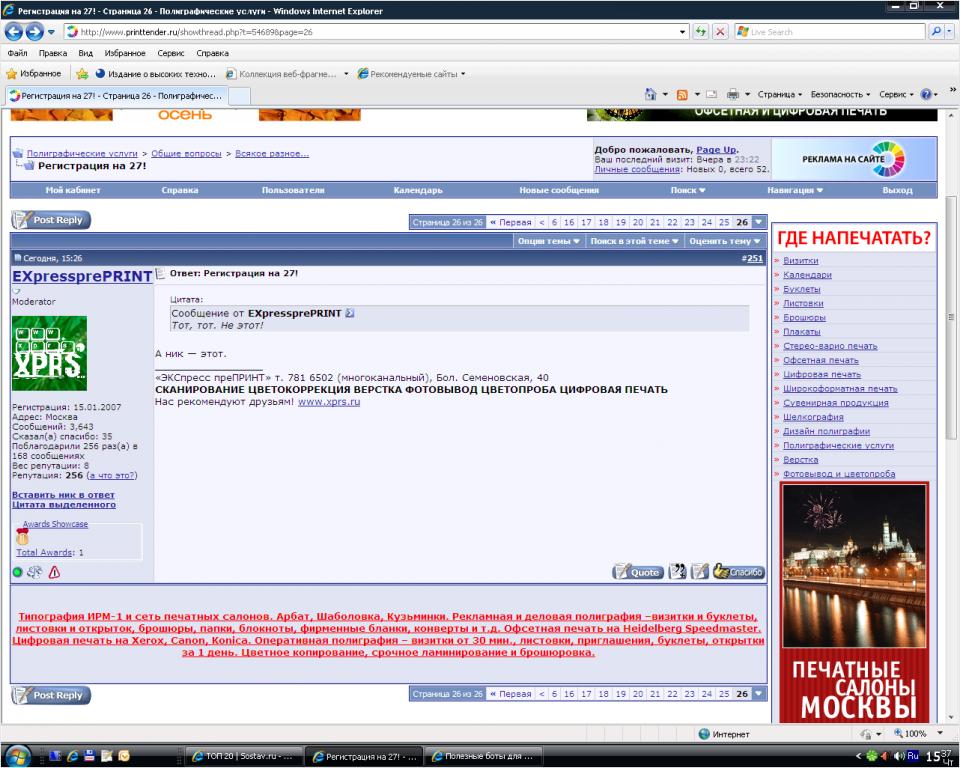Click the top Post Reply button
Screen dimensions: 960x768
click(51, 220)
